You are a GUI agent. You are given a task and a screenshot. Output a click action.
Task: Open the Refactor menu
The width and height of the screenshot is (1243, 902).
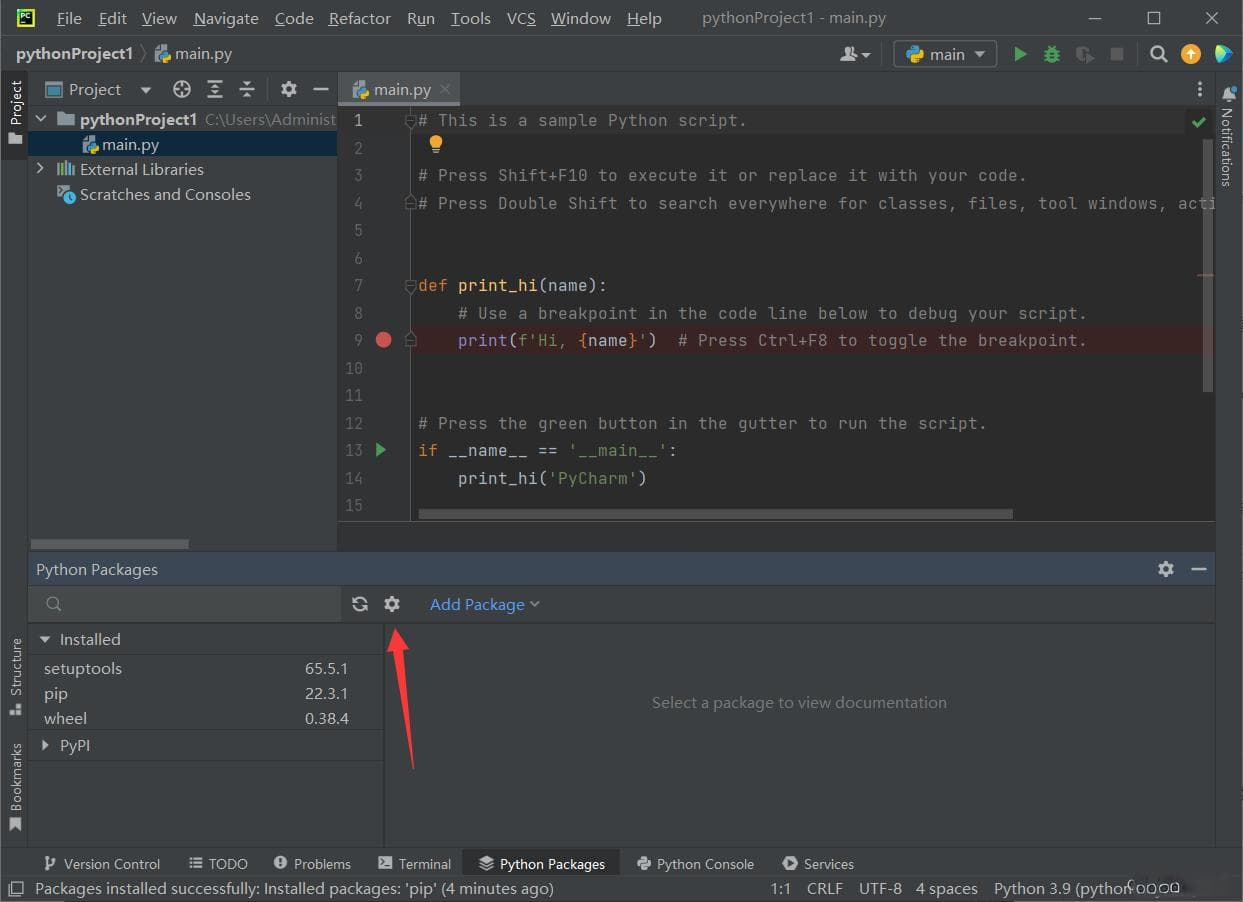pyautogui.click(x=360, y=18)
